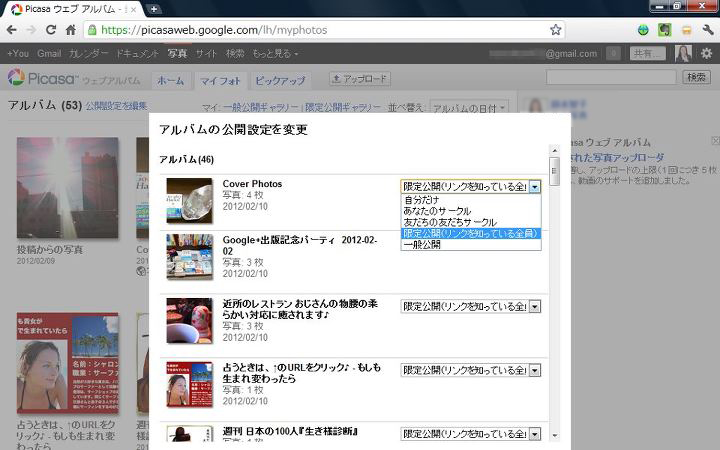
Task: Switch to the 'ホーム' tab
Action: click(x=171, y=79)
